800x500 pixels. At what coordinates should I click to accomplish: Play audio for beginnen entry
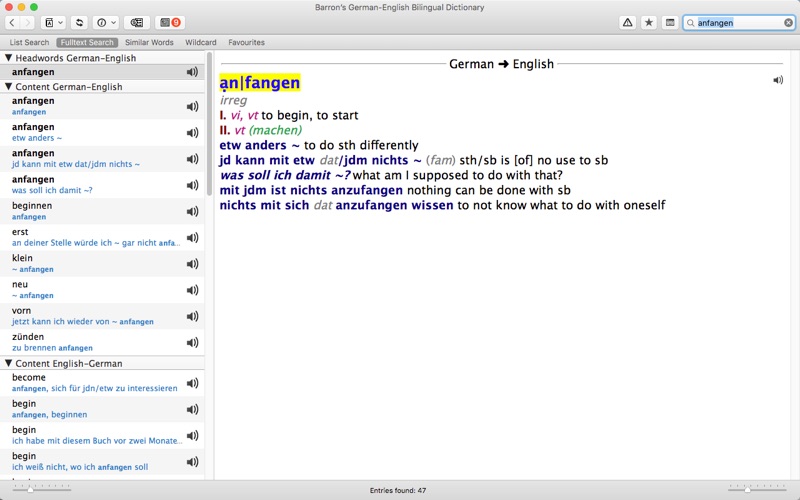pyautogui.click(x=192, y=211)
